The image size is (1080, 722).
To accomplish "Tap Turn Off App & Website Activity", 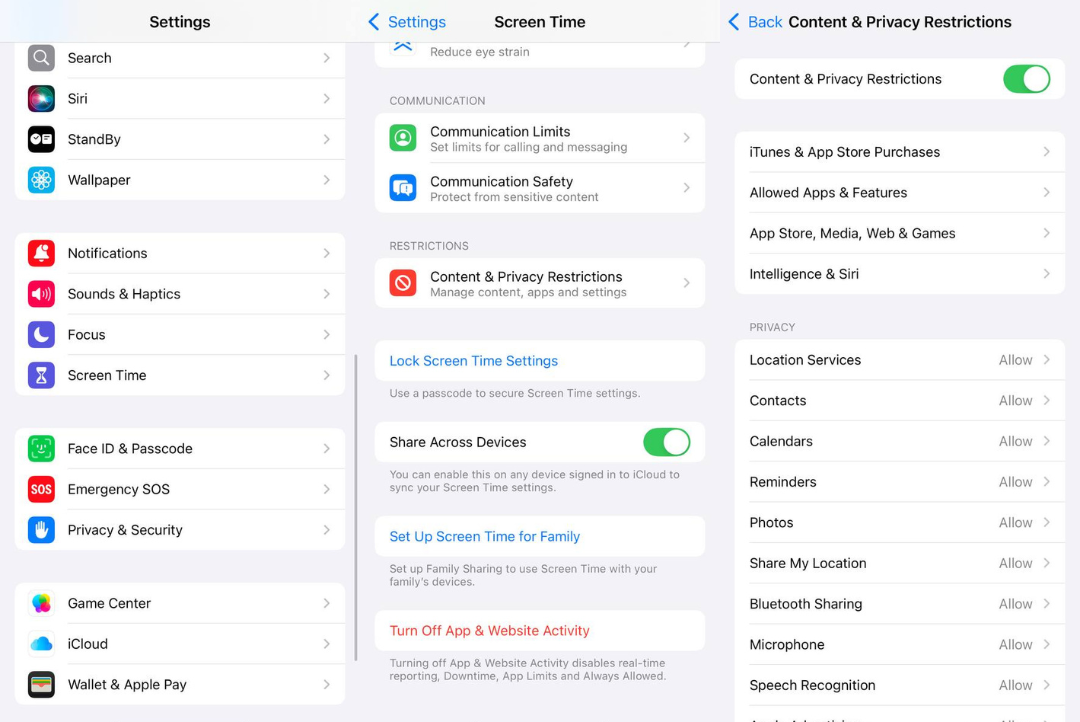I will [x=490, y=631].
